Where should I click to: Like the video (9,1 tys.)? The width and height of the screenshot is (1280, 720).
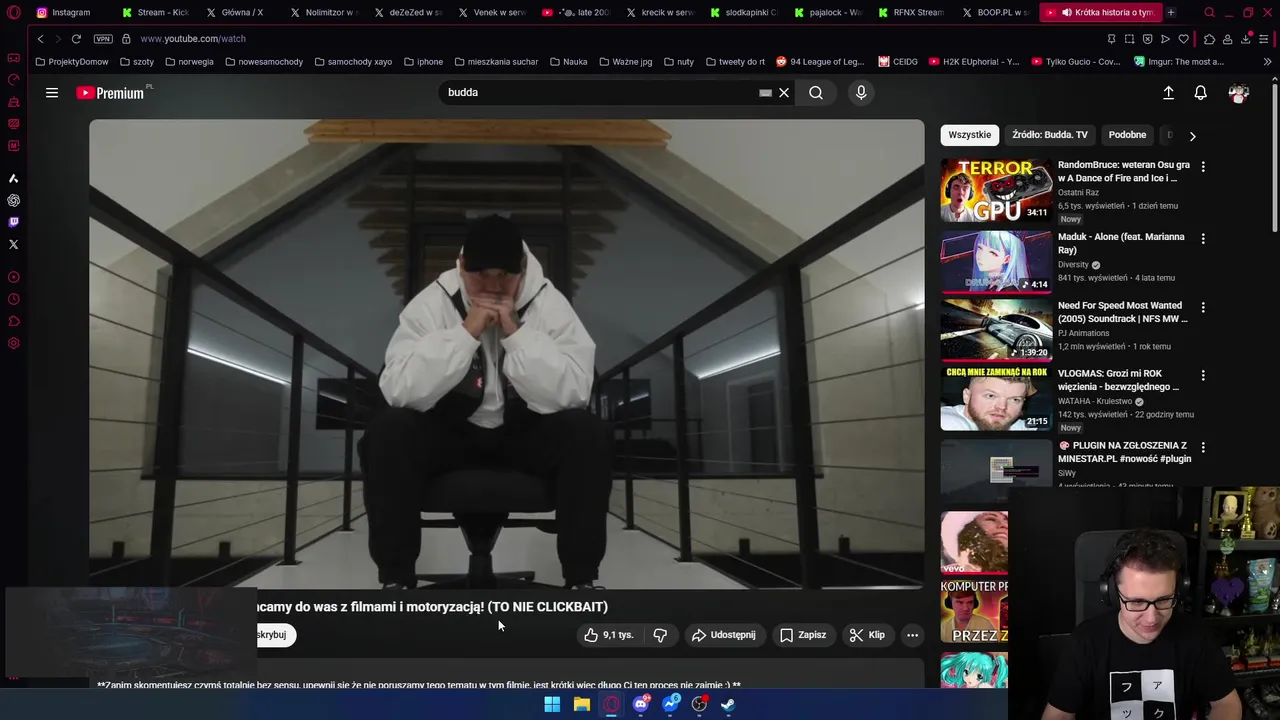(x=609, y=635)
